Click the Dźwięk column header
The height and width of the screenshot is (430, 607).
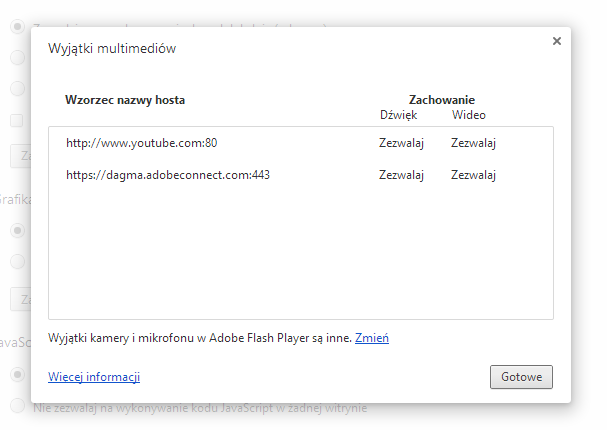click(x=398, y=115)
